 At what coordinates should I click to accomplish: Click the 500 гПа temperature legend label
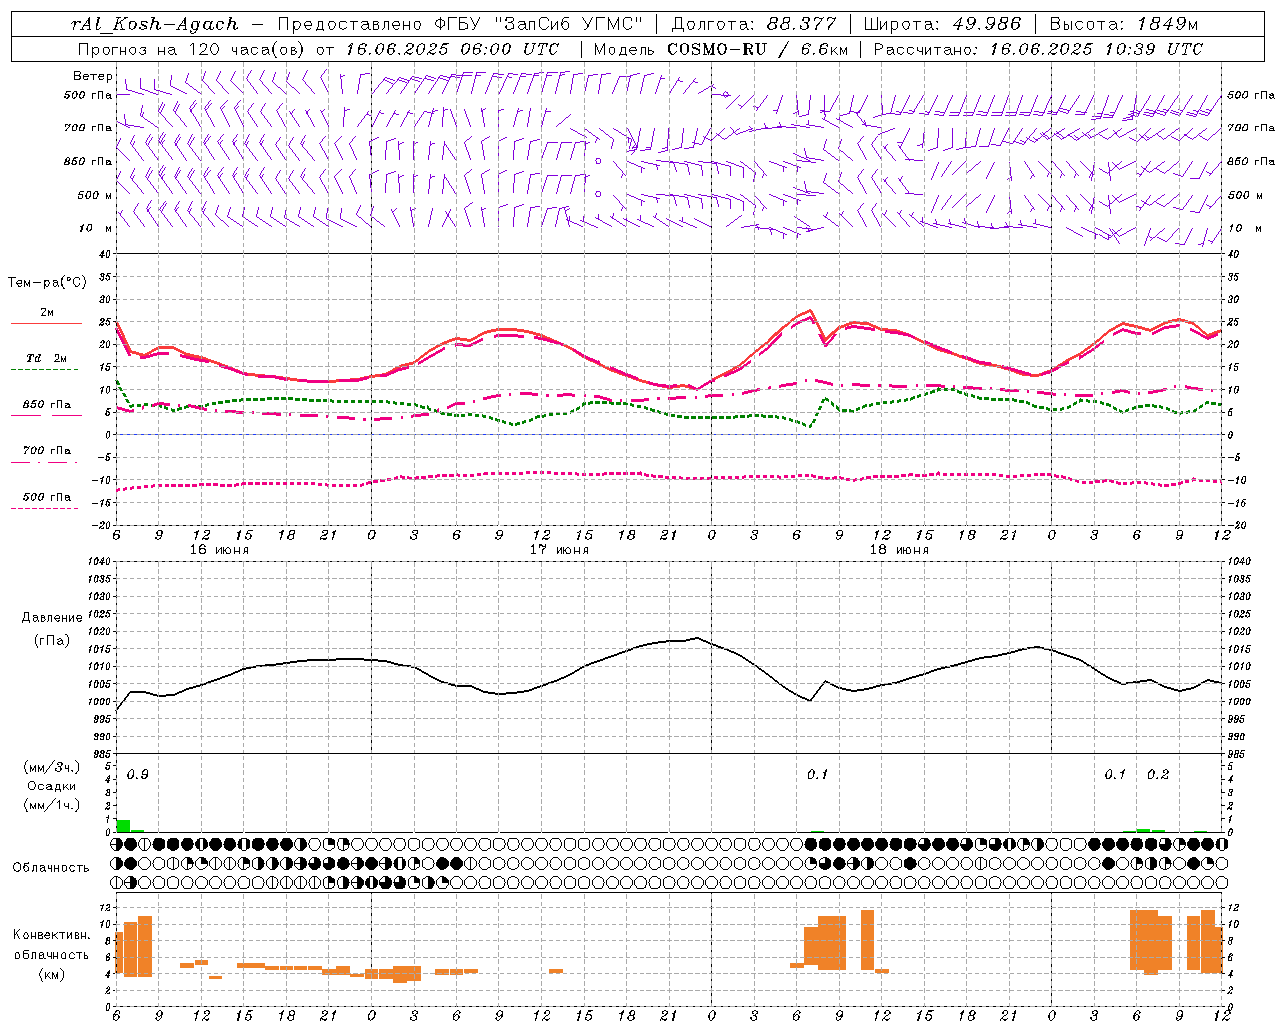coord(47,497)
